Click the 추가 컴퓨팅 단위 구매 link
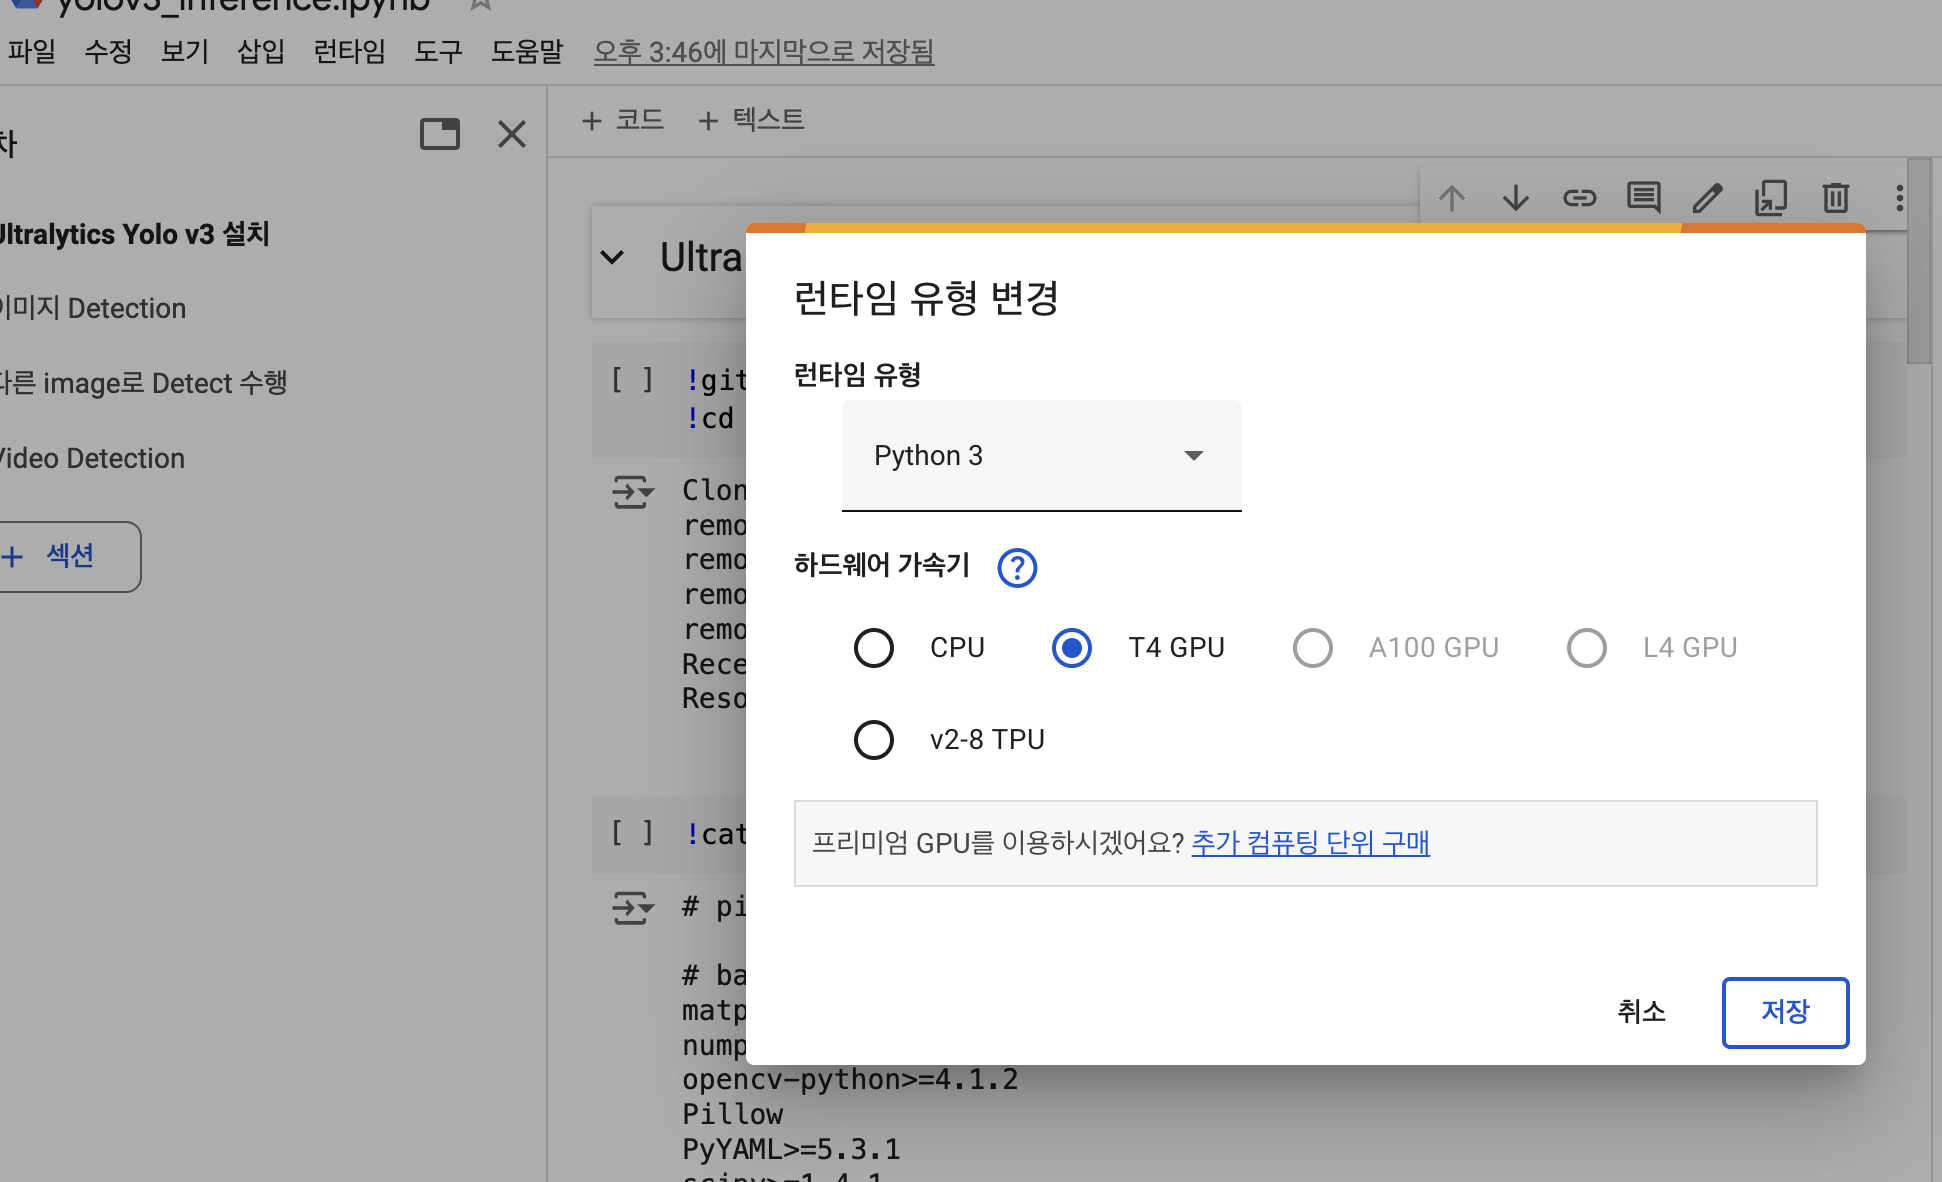 1310,843
